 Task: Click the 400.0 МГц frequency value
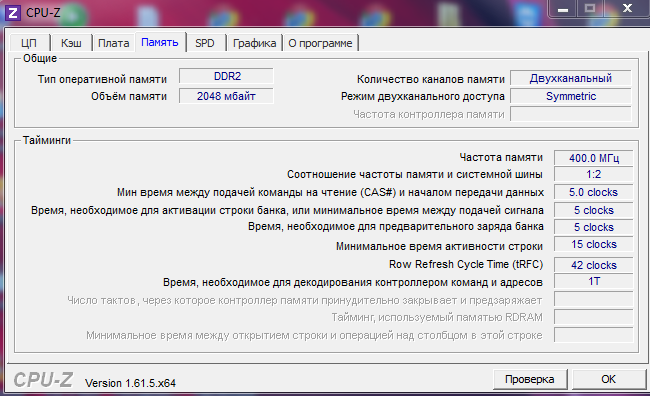(594, 158)
